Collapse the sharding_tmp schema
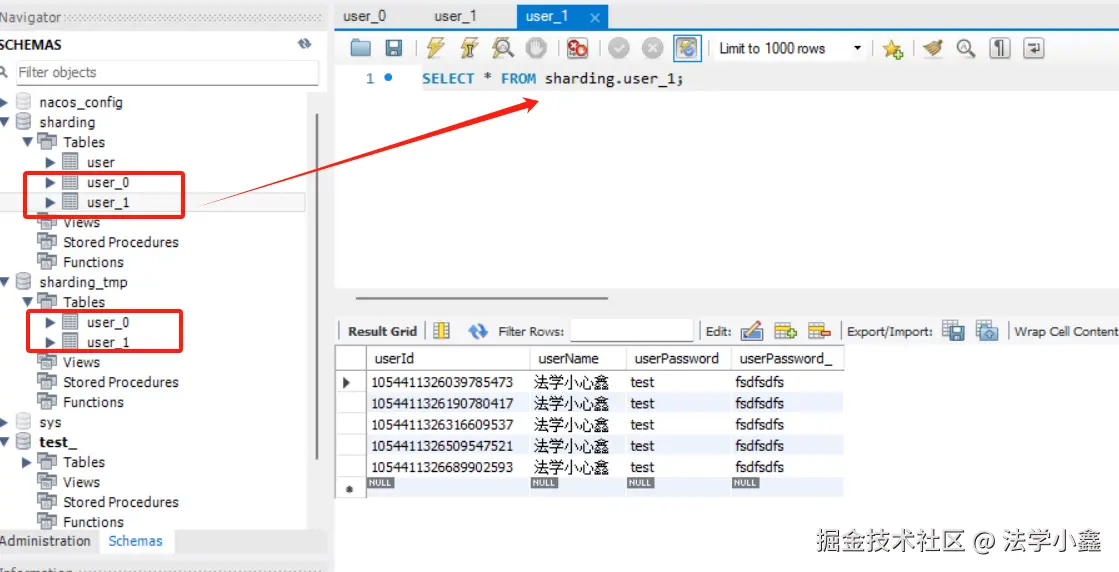The width and height of the screenshot is (1119, 572). pyautogui.click(x=4, y=282)
